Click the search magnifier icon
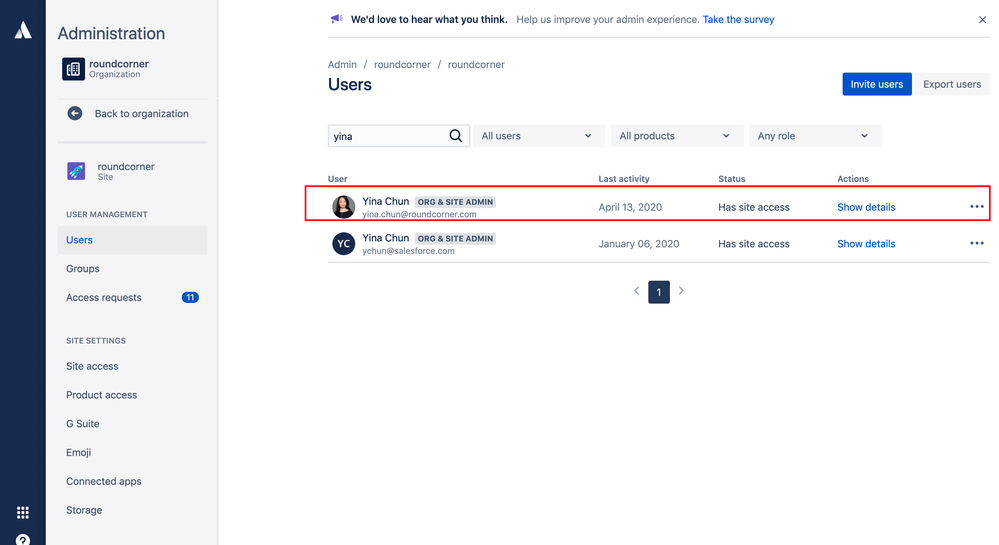 [x=456, y=136]
